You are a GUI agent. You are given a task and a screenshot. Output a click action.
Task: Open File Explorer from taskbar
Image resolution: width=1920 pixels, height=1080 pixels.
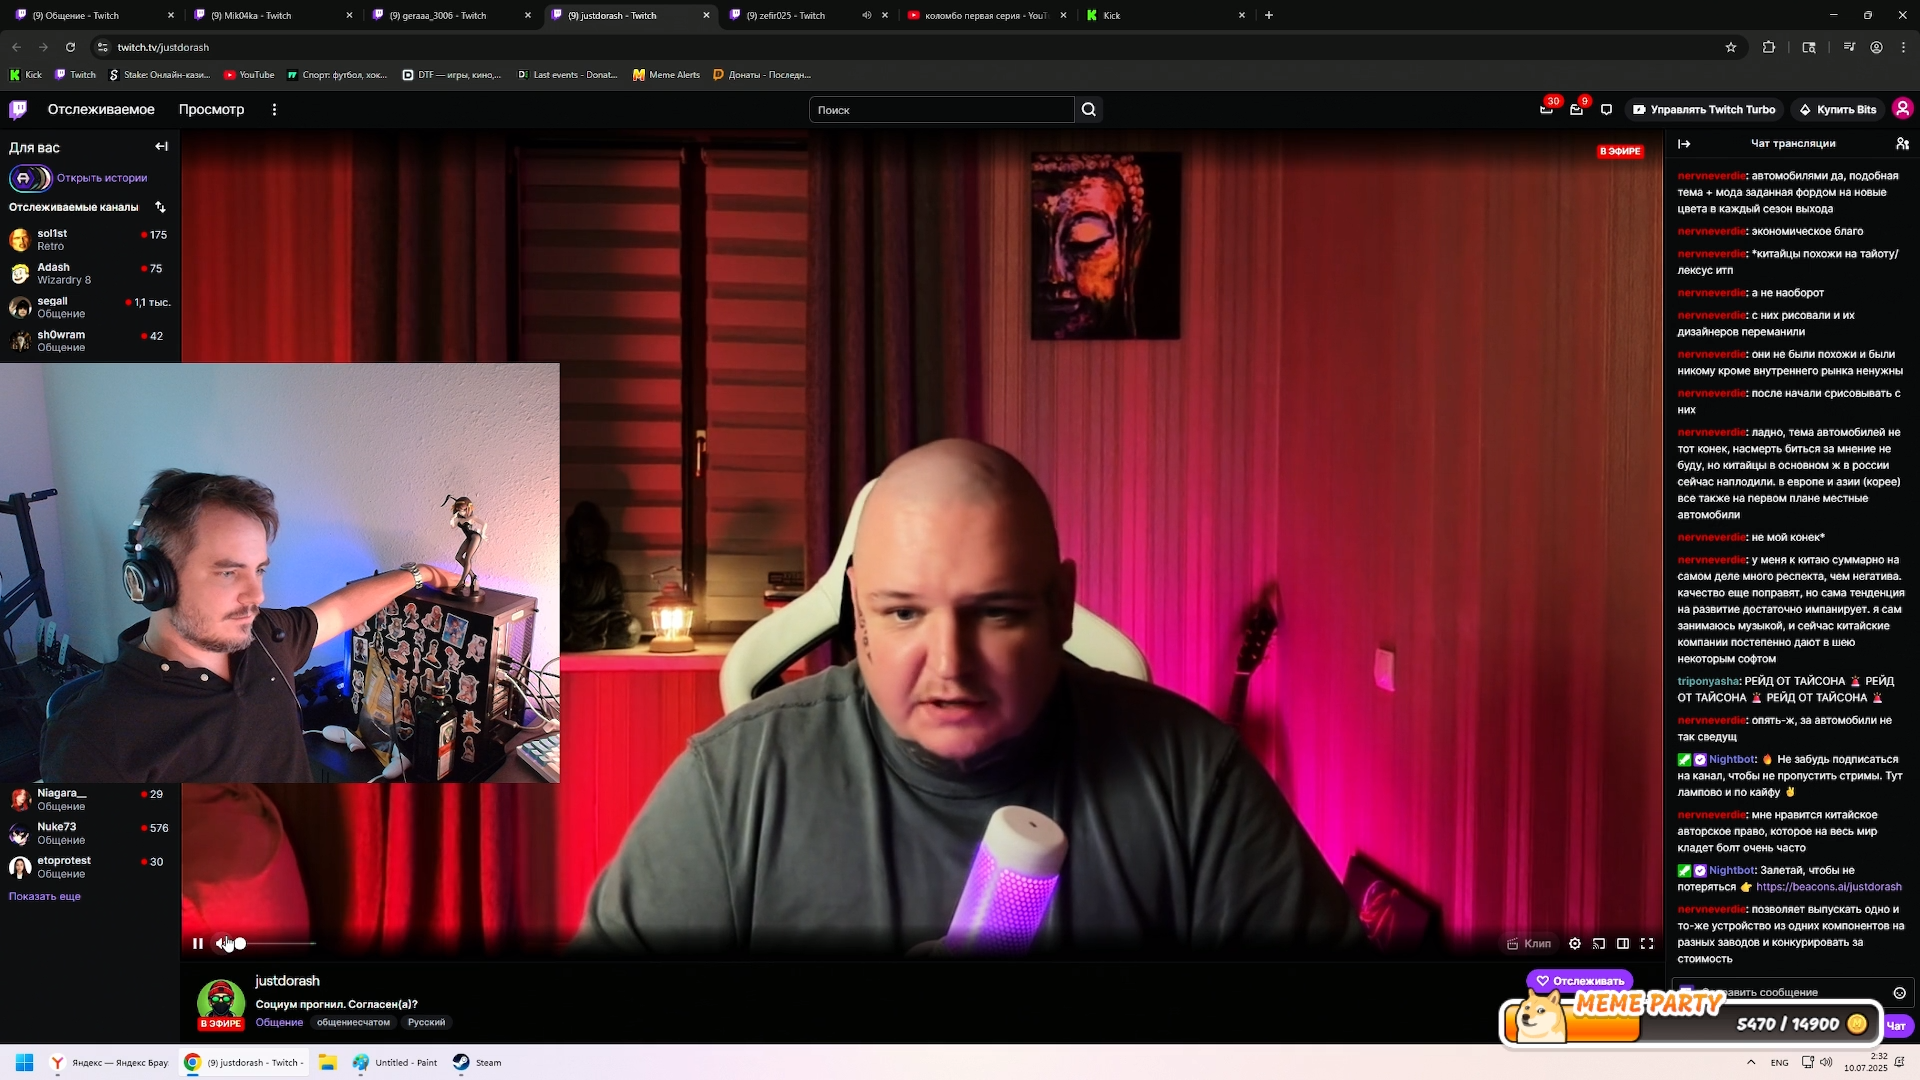pos(327,1062)
